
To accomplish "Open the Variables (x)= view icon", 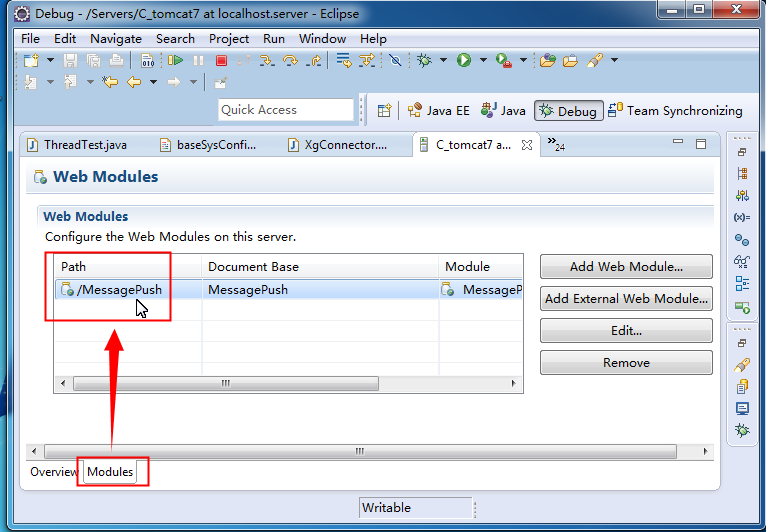I will [x=742, y=217].
